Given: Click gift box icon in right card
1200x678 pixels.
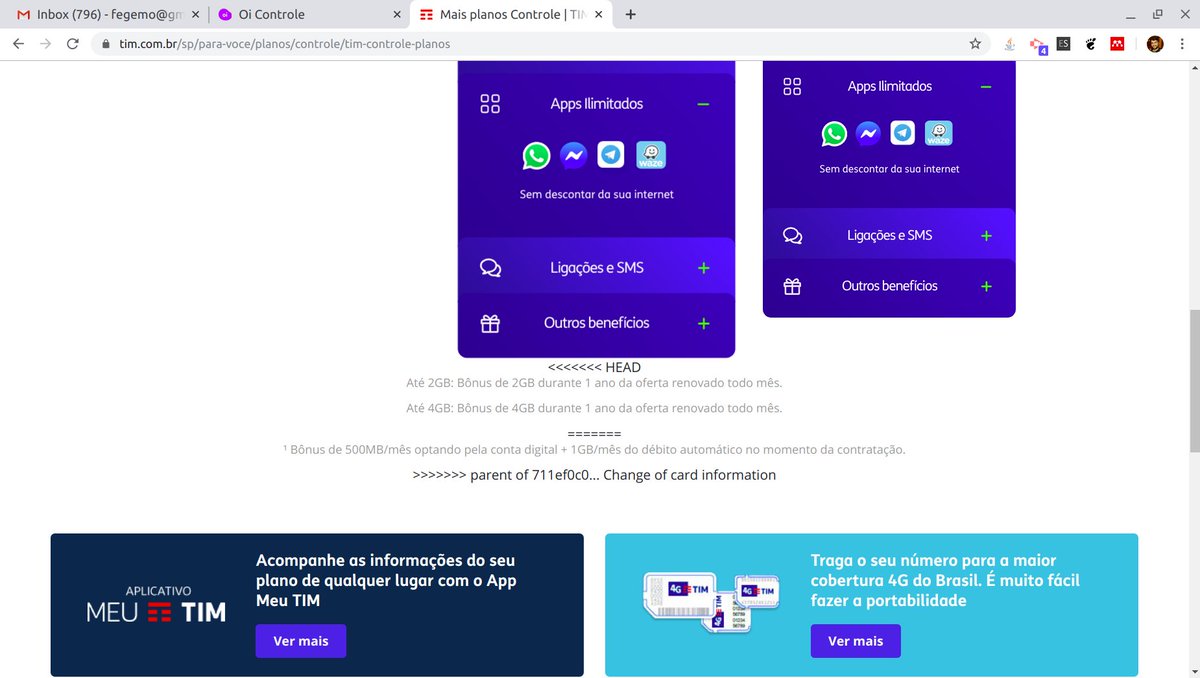Looking at the screenshot, I should [x=792, y=286].
